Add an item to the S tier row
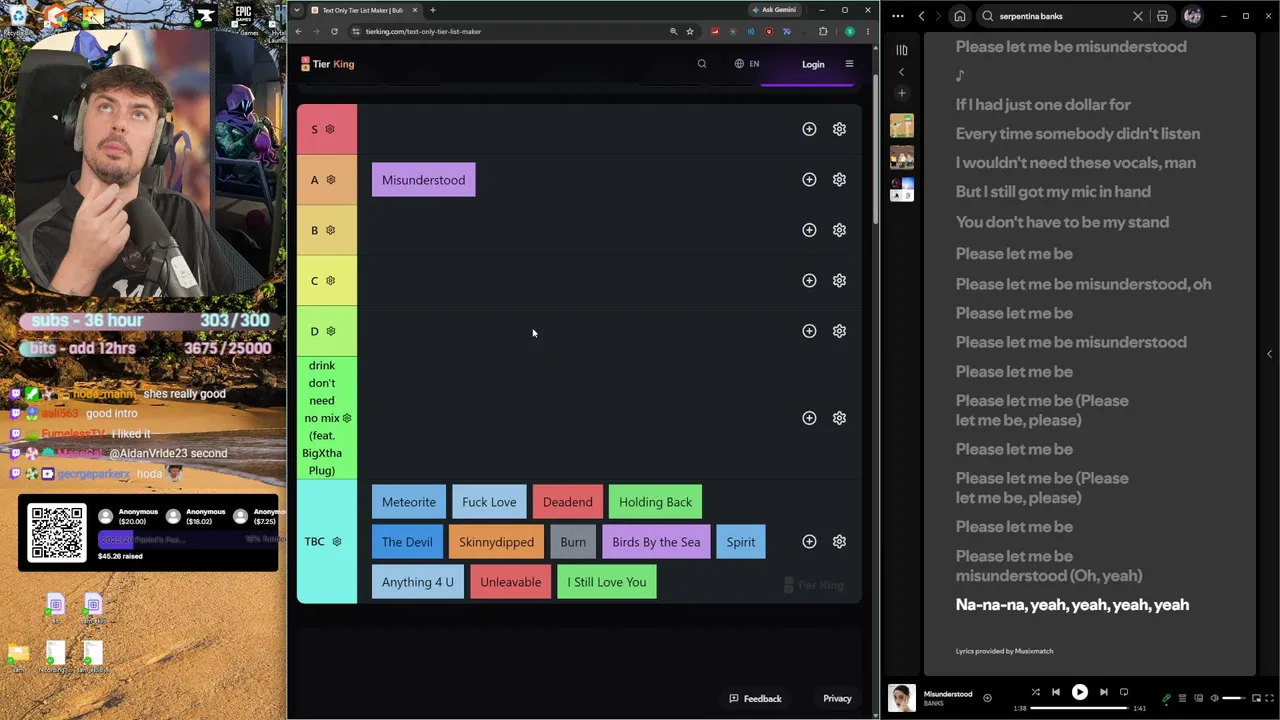Screen dimensions: 1280x720 click(809, 129)
